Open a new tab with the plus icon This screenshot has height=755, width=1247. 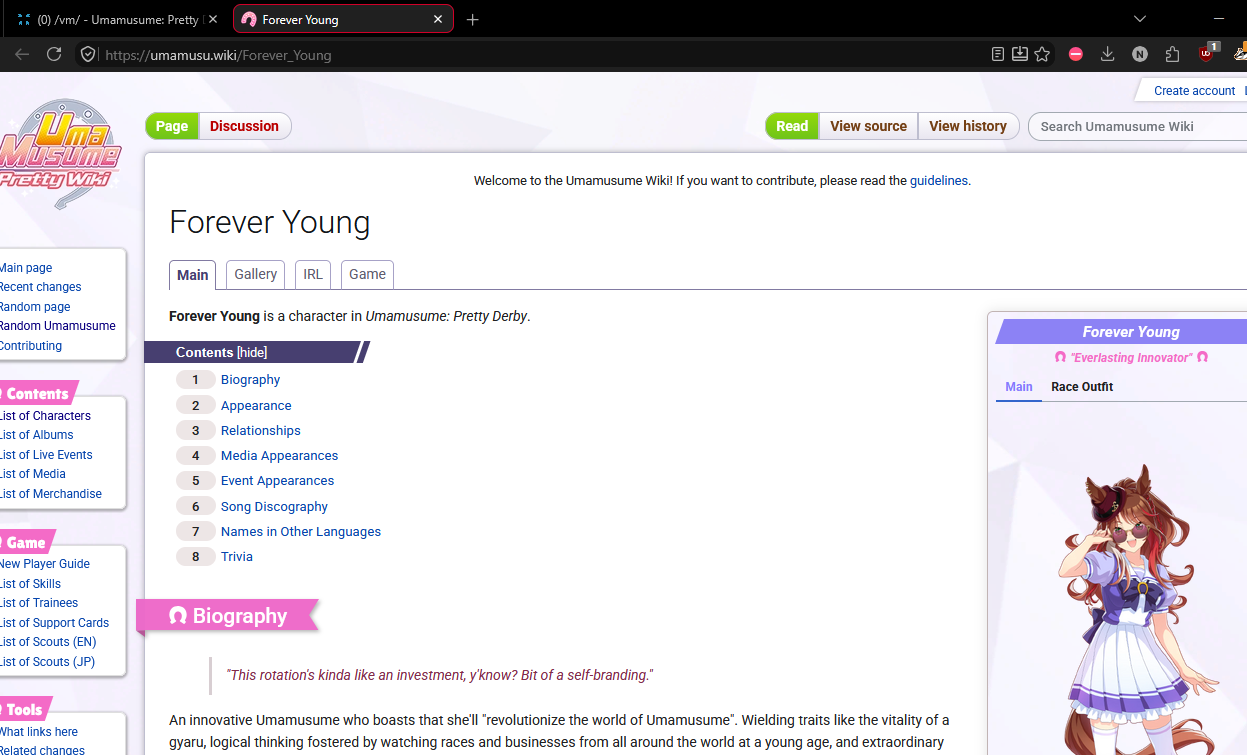pos(473,19)
